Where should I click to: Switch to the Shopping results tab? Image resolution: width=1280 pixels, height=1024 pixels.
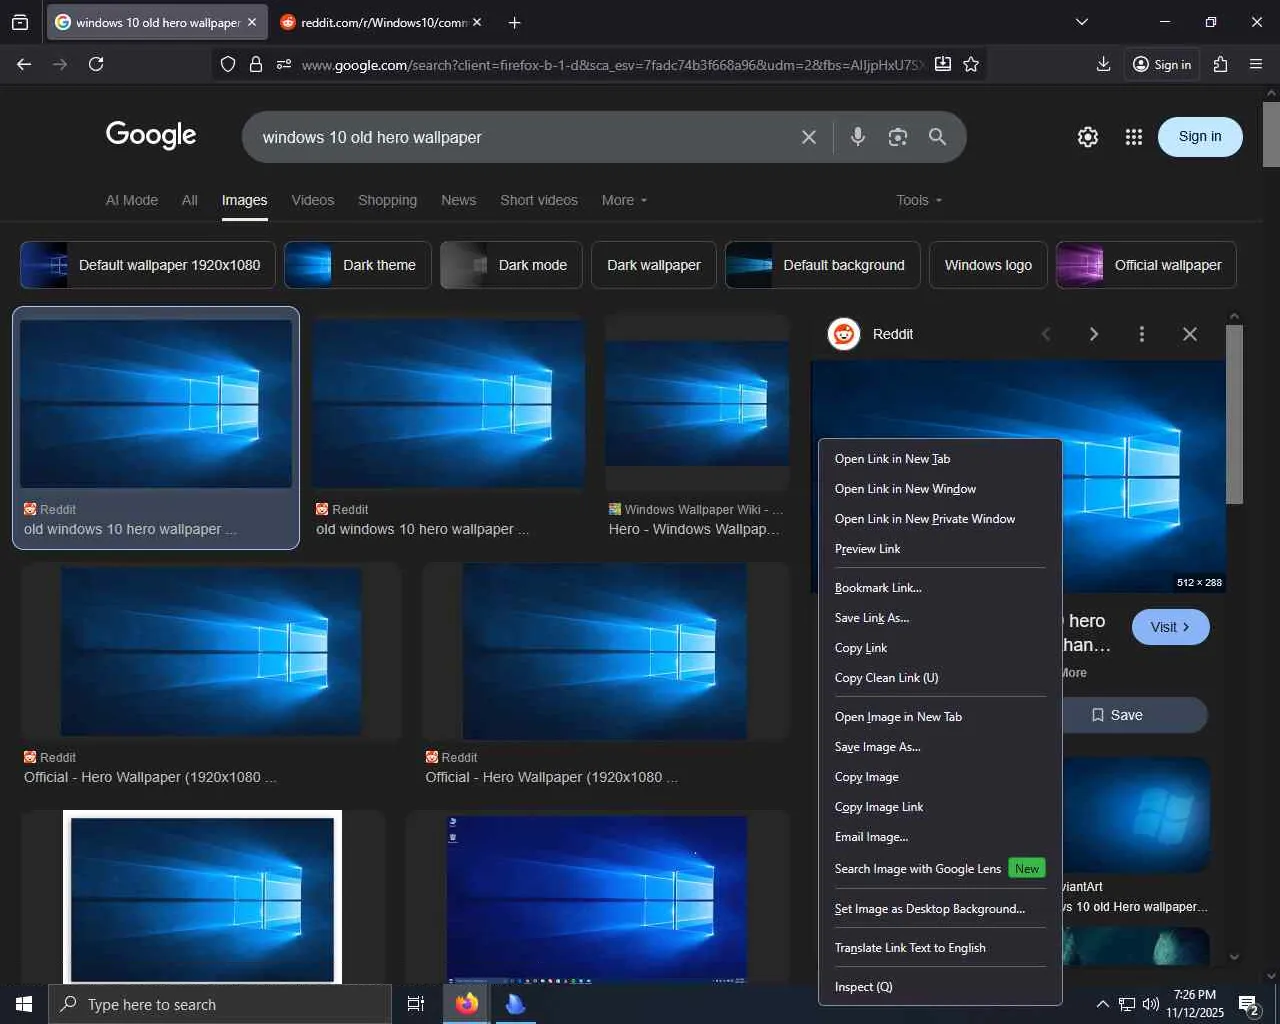tap(387, 200)
